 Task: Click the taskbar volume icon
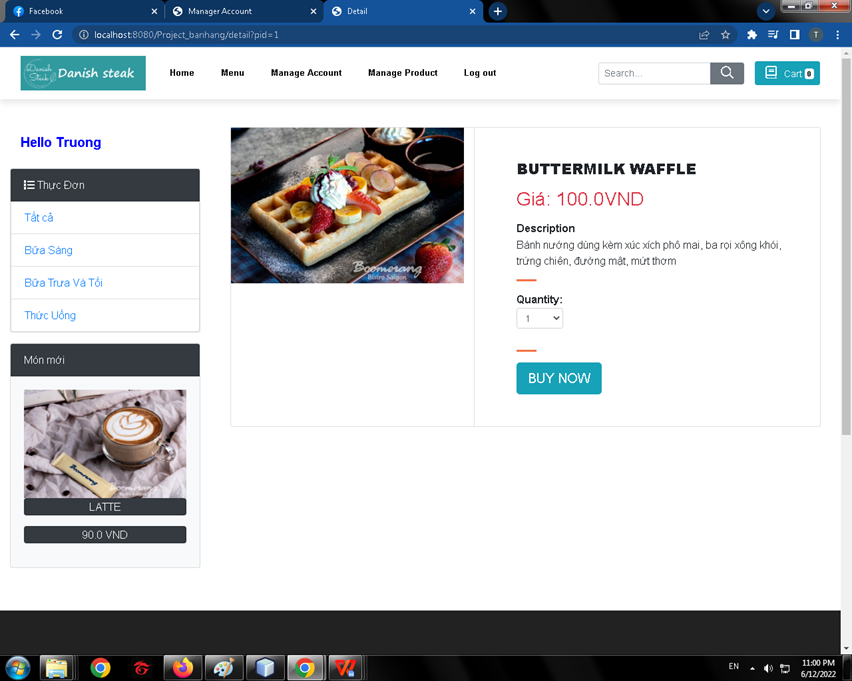pos(768,668)
